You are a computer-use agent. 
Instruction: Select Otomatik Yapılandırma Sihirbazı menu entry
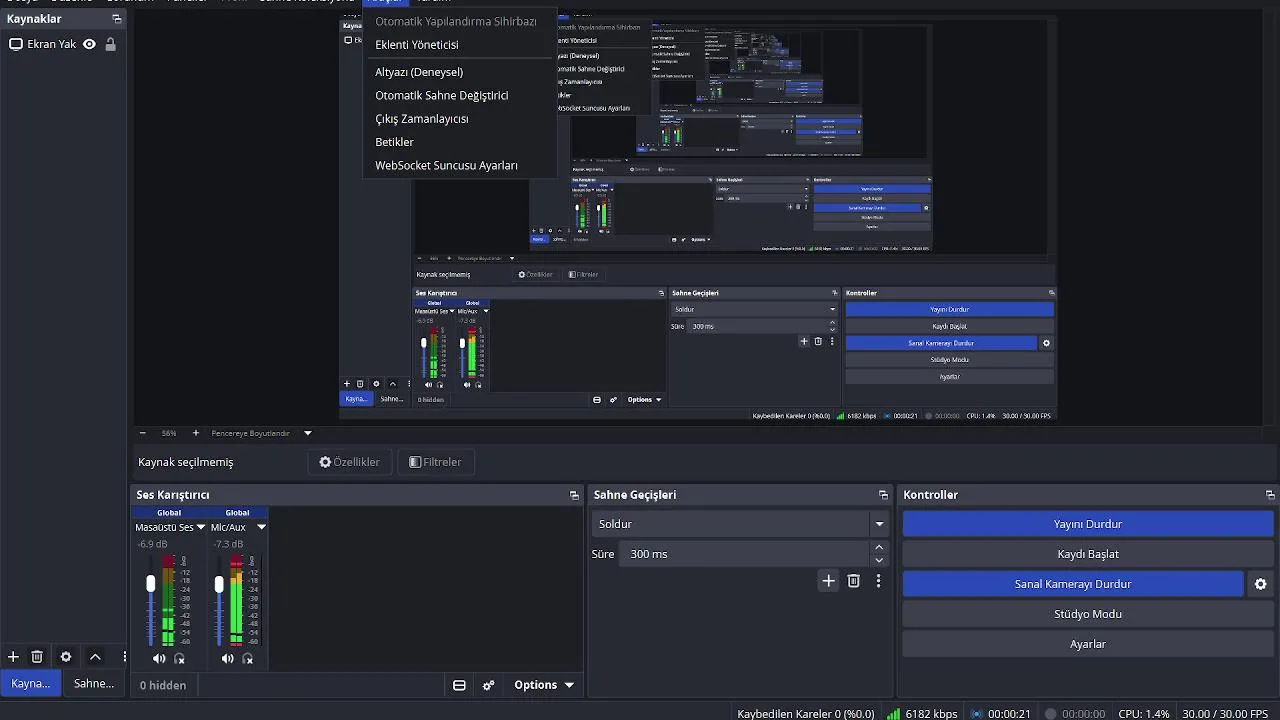(456, 21)
